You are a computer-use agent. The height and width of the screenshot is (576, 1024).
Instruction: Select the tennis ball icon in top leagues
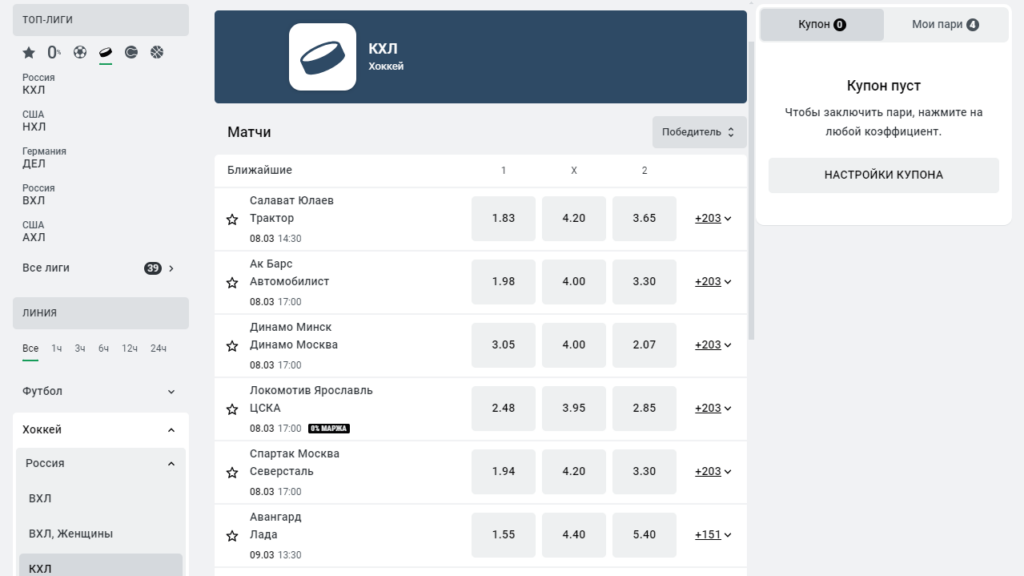pyautogui.click(x=131, y=52)
